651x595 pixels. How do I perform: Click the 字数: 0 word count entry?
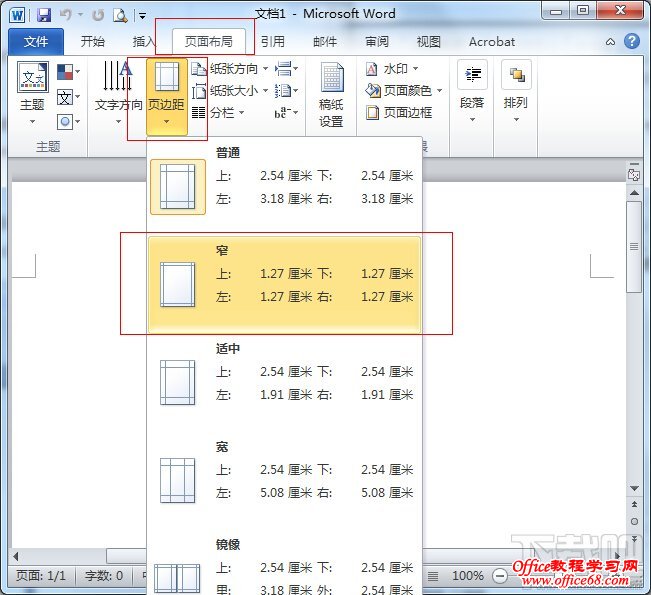104,575
